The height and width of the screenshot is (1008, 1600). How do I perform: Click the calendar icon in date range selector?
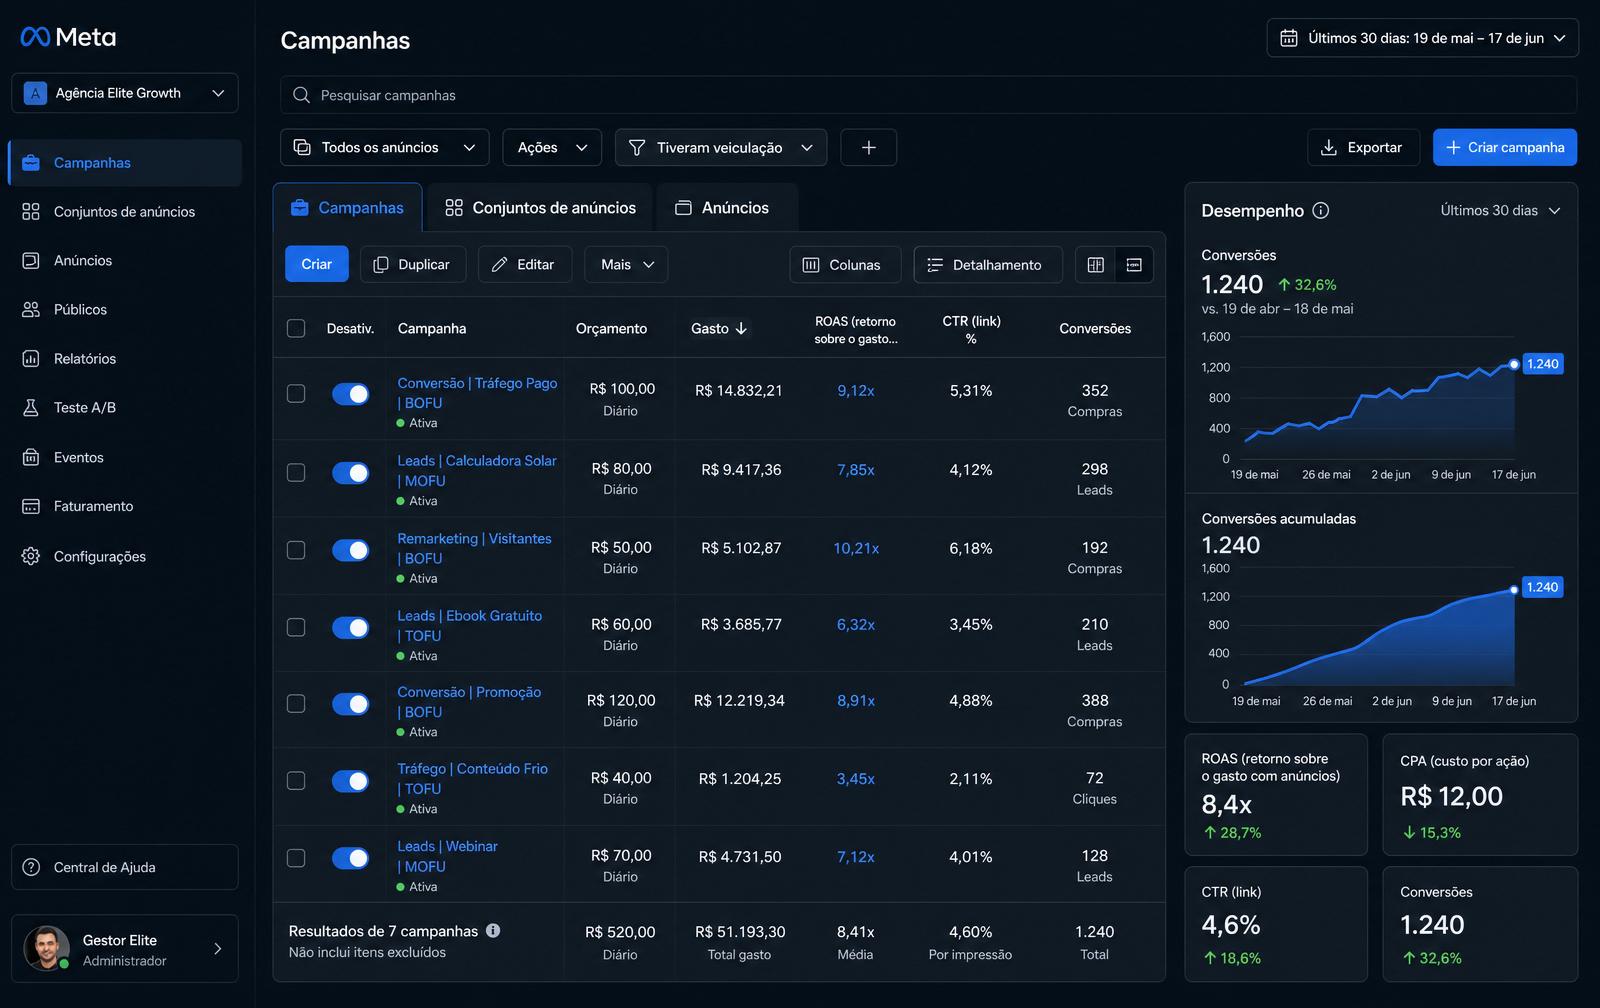pyautogui.click(x=1289, y=38)
